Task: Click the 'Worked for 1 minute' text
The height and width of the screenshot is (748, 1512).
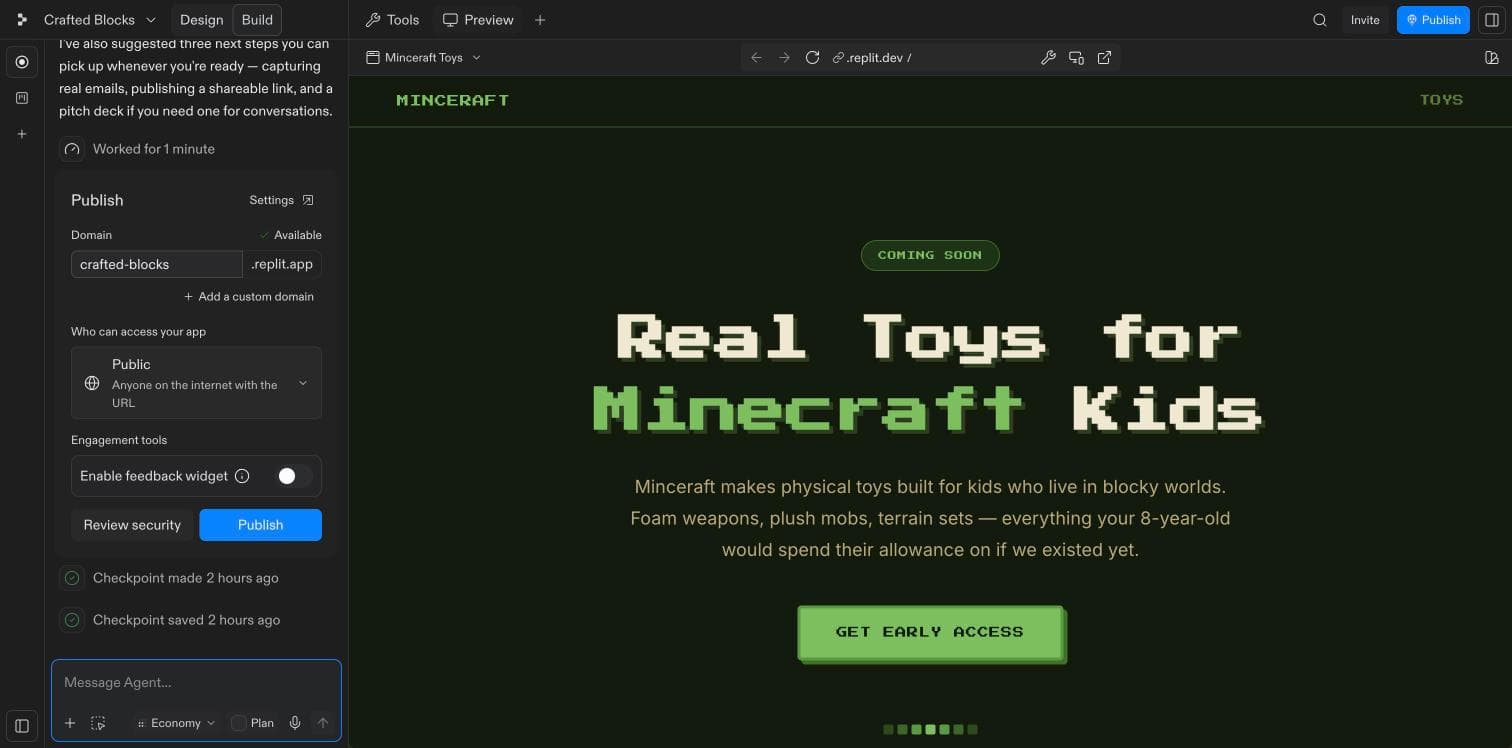Action: (154, 149)
